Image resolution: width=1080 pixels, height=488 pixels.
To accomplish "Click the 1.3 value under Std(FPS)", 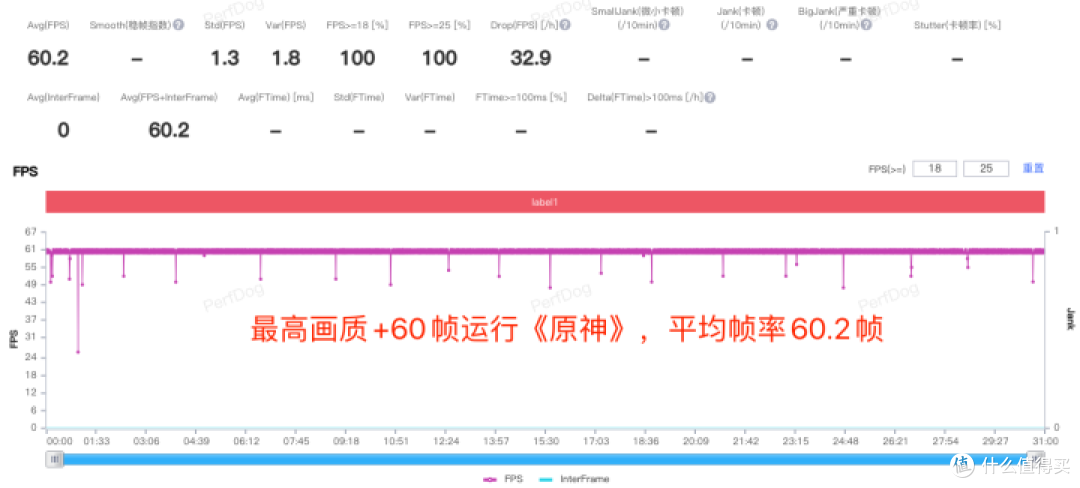I will 225,59.
